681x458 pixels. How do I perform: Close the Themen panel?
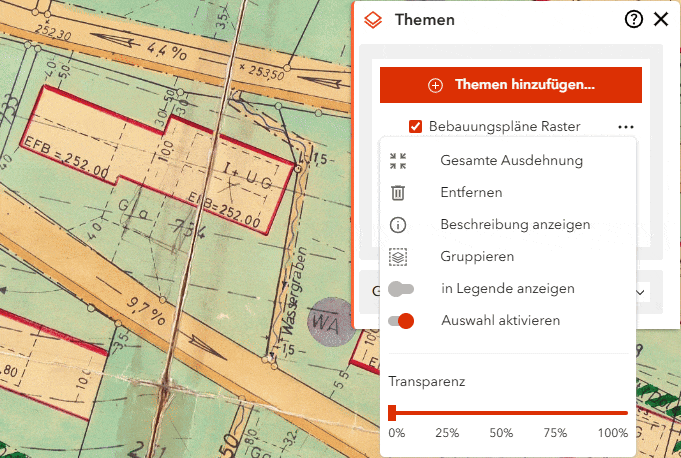(x=660, y=19)
